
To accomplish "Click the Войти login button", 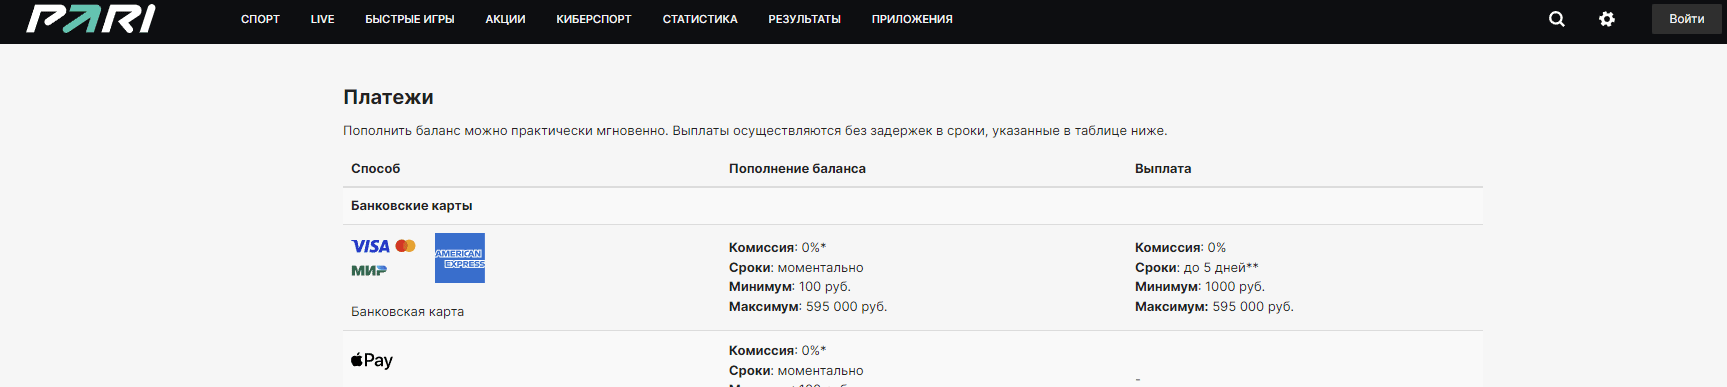I will tap(1687, 19).
